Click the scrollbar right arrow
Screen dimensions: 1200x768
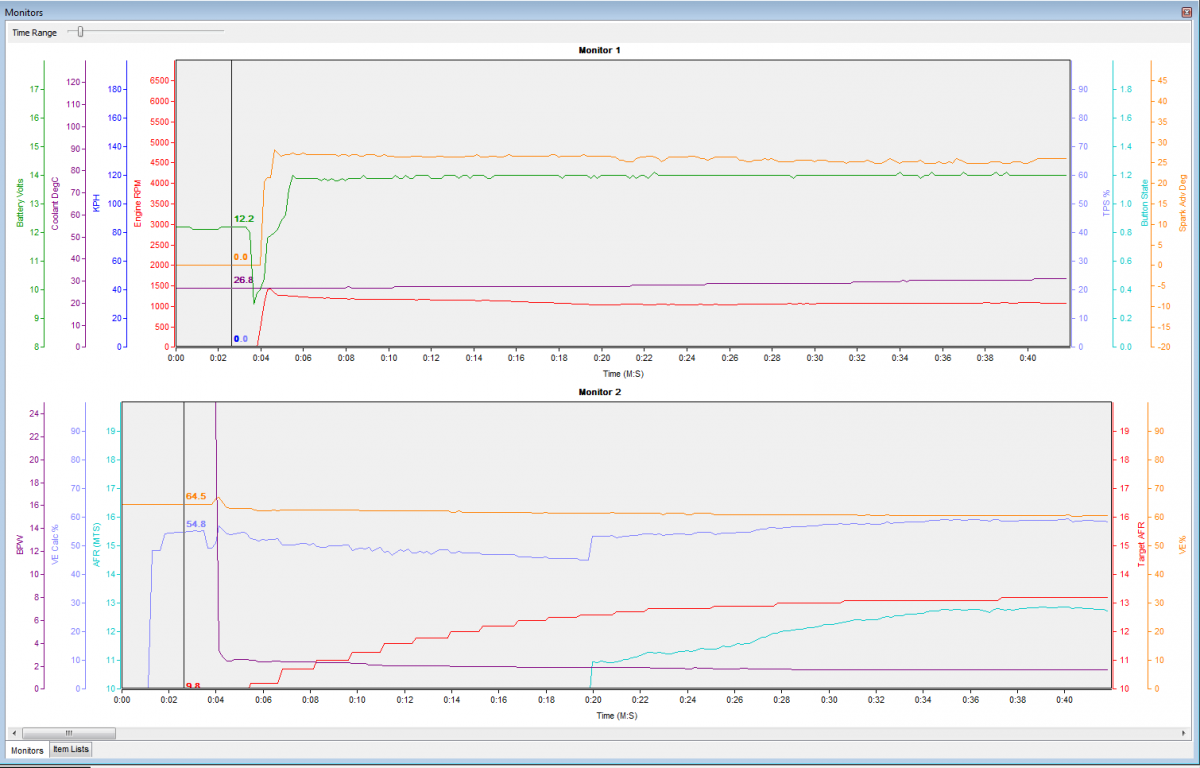point(1186,733)
